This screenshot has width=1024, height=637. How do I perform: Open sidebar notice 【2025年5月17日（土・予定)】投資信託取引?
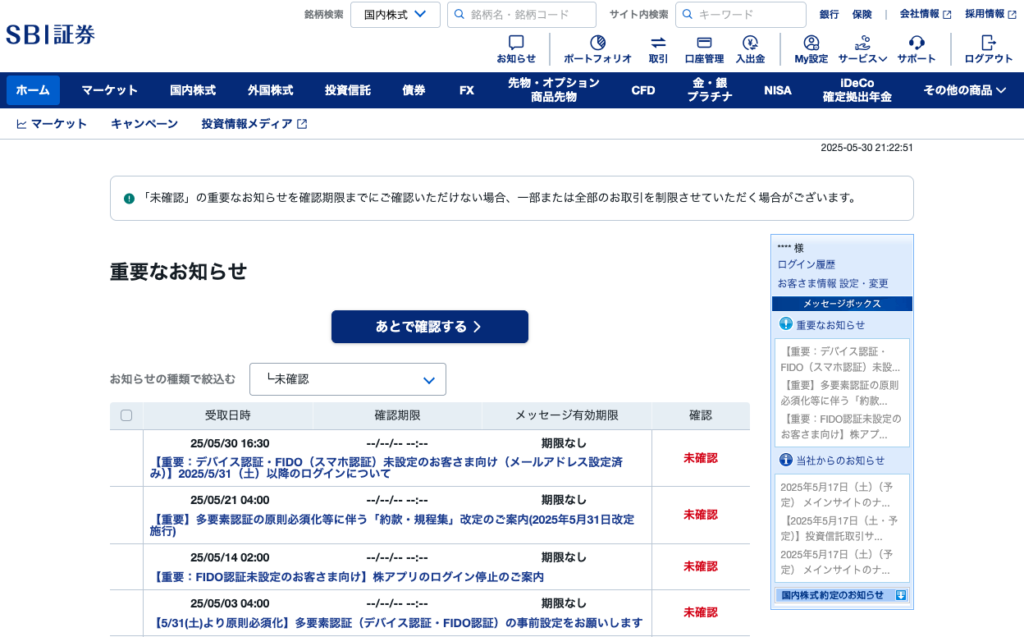point(839,529)
